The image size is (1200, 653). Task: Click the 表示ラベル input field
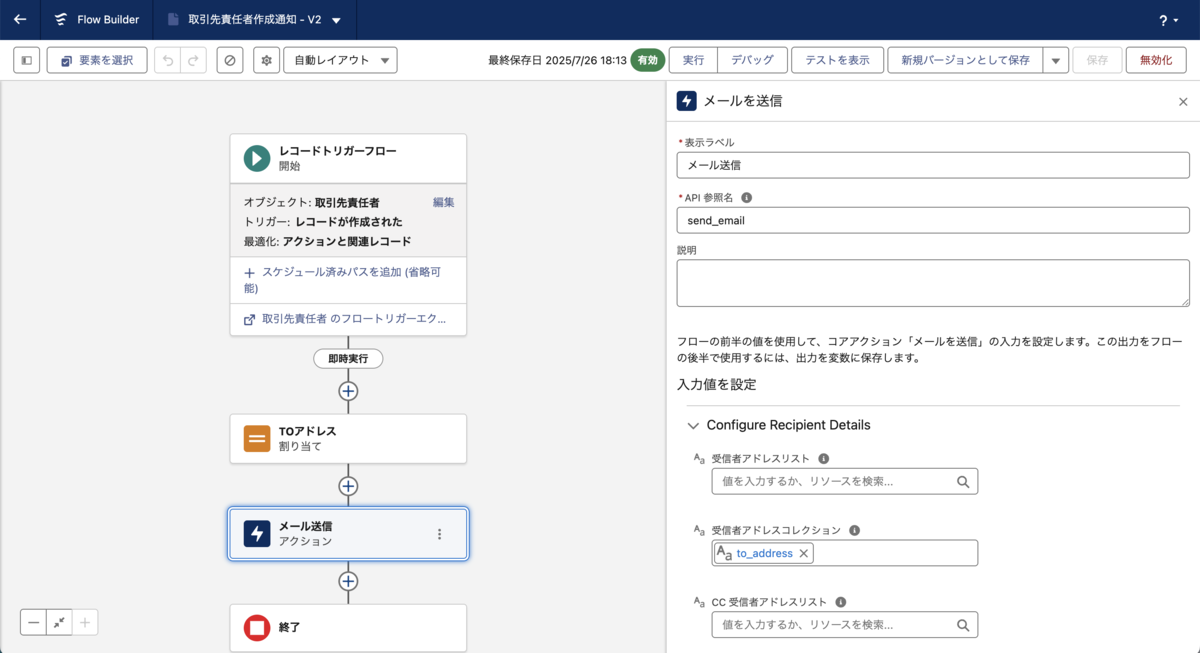[933, 165]
